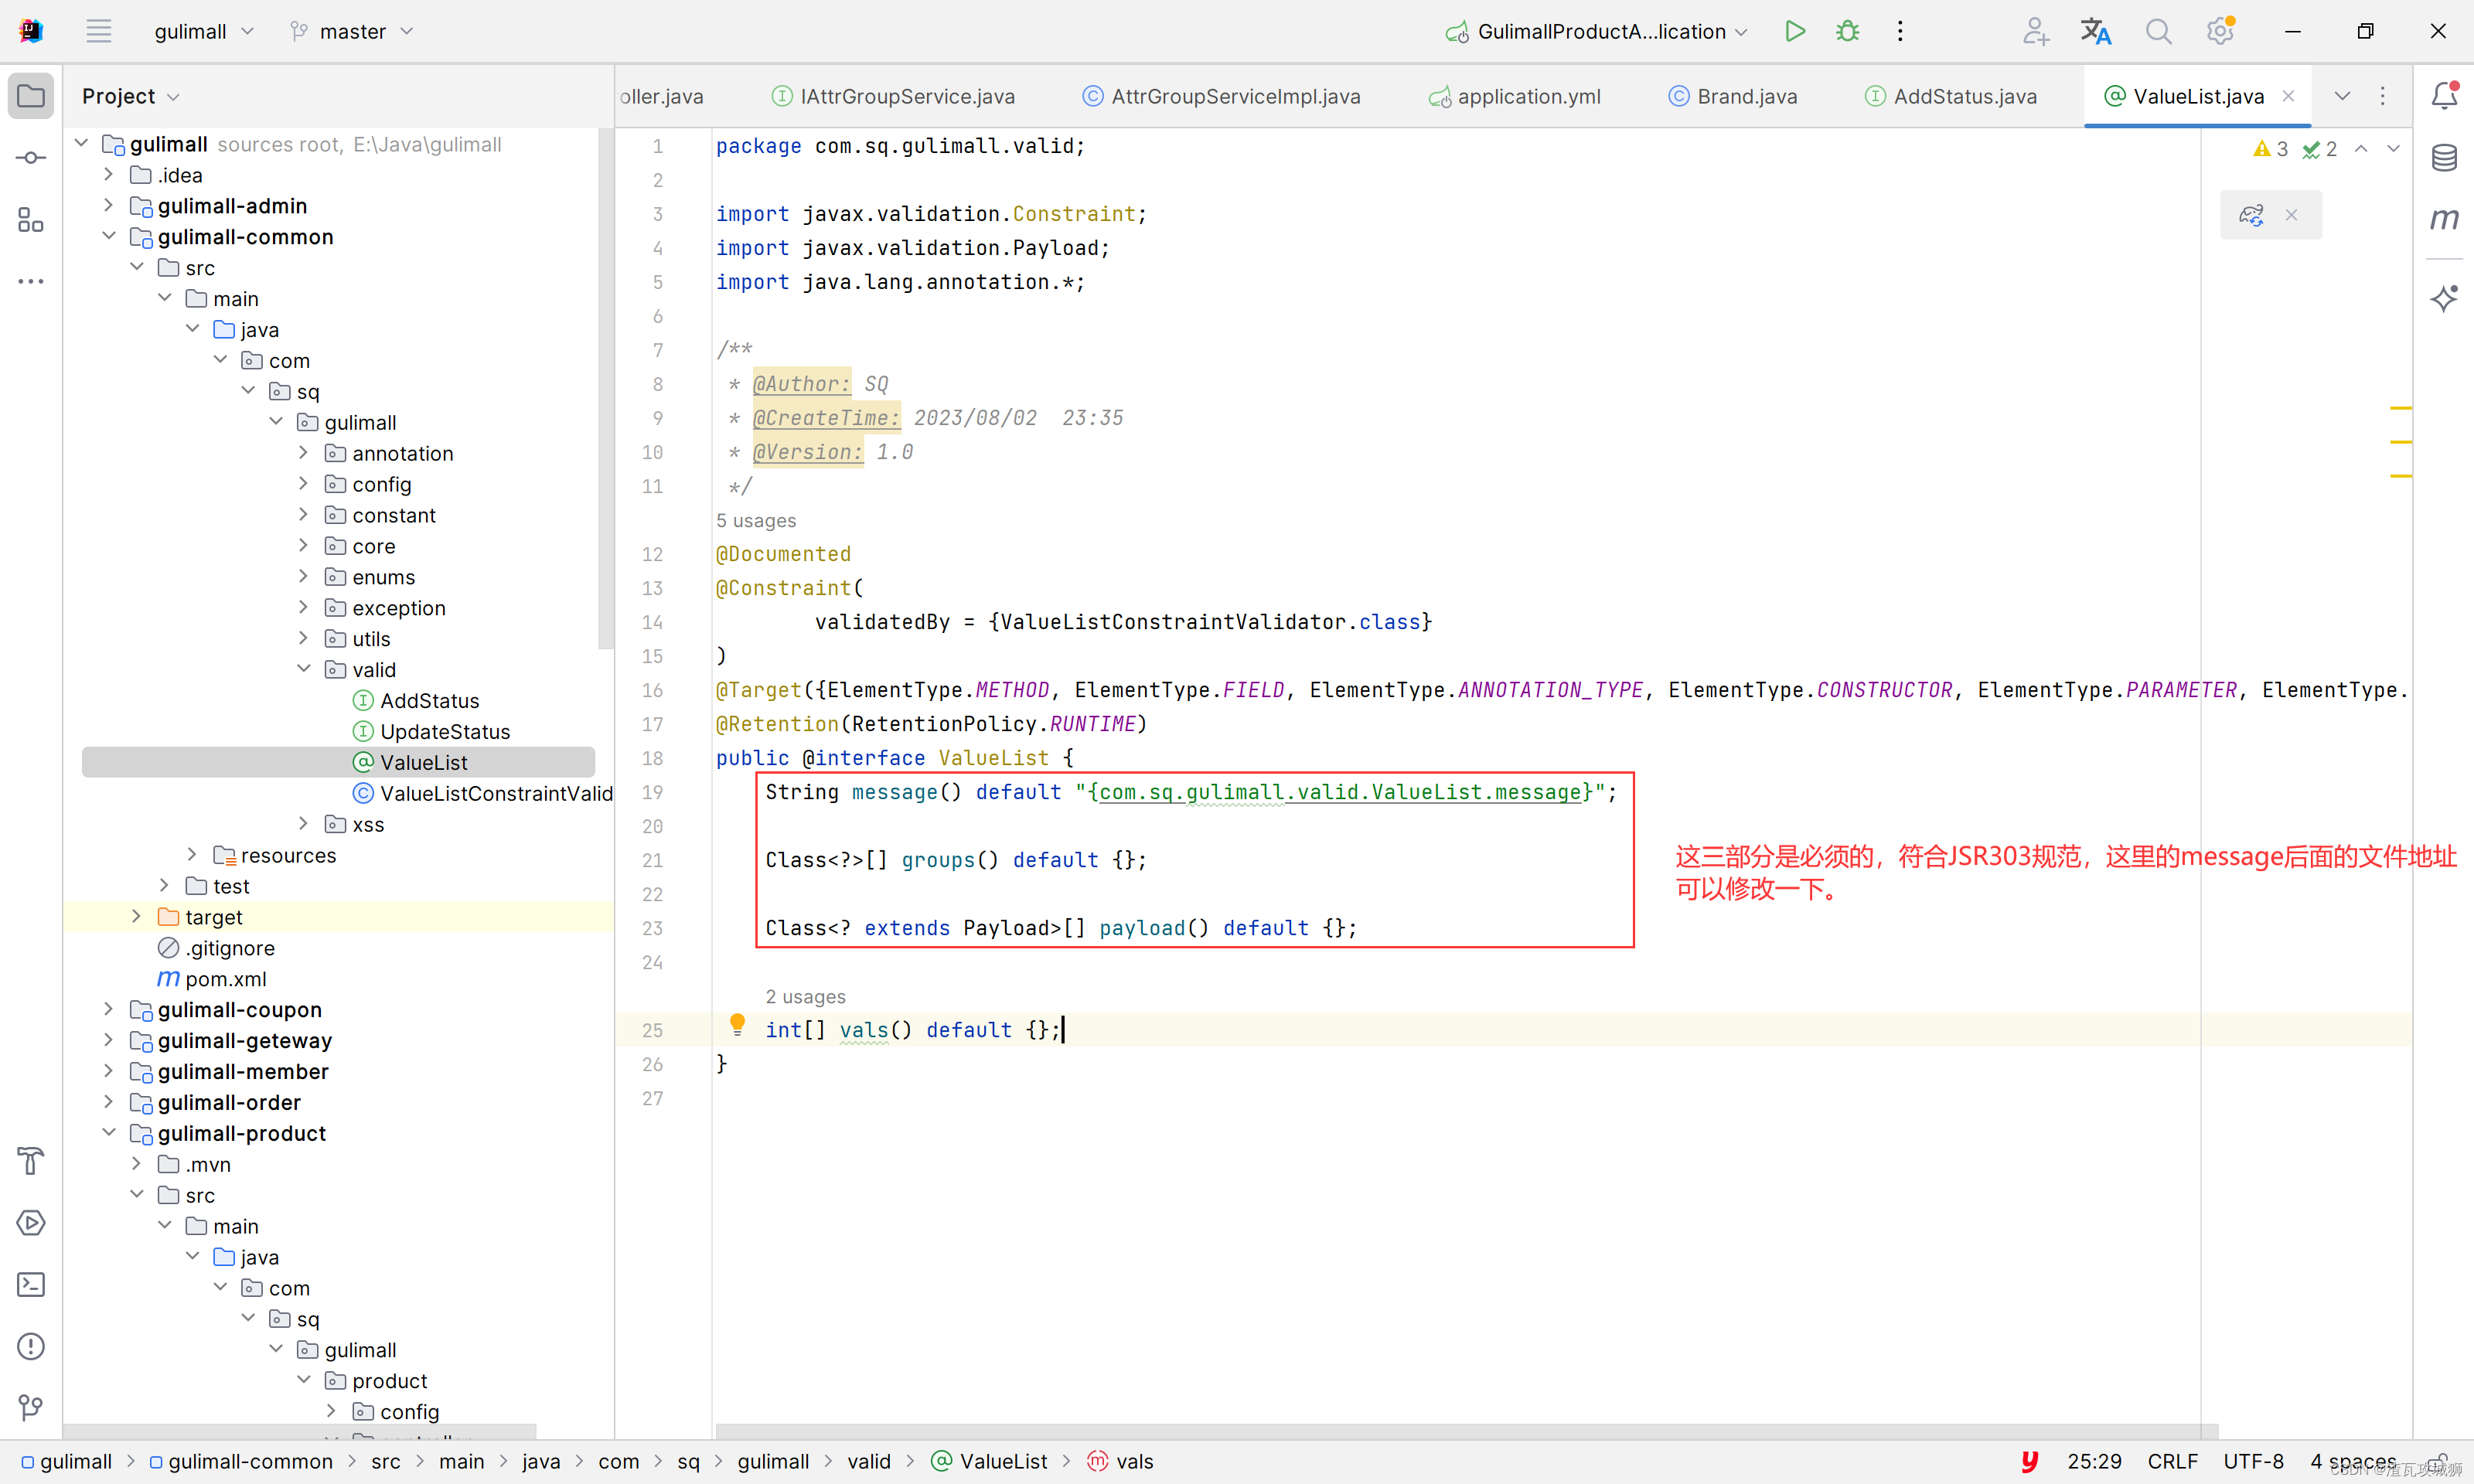The height and width of the screenshot is (1484, 2474).
Task: Expand the target folder in the project tree
Action: [137, 916]
